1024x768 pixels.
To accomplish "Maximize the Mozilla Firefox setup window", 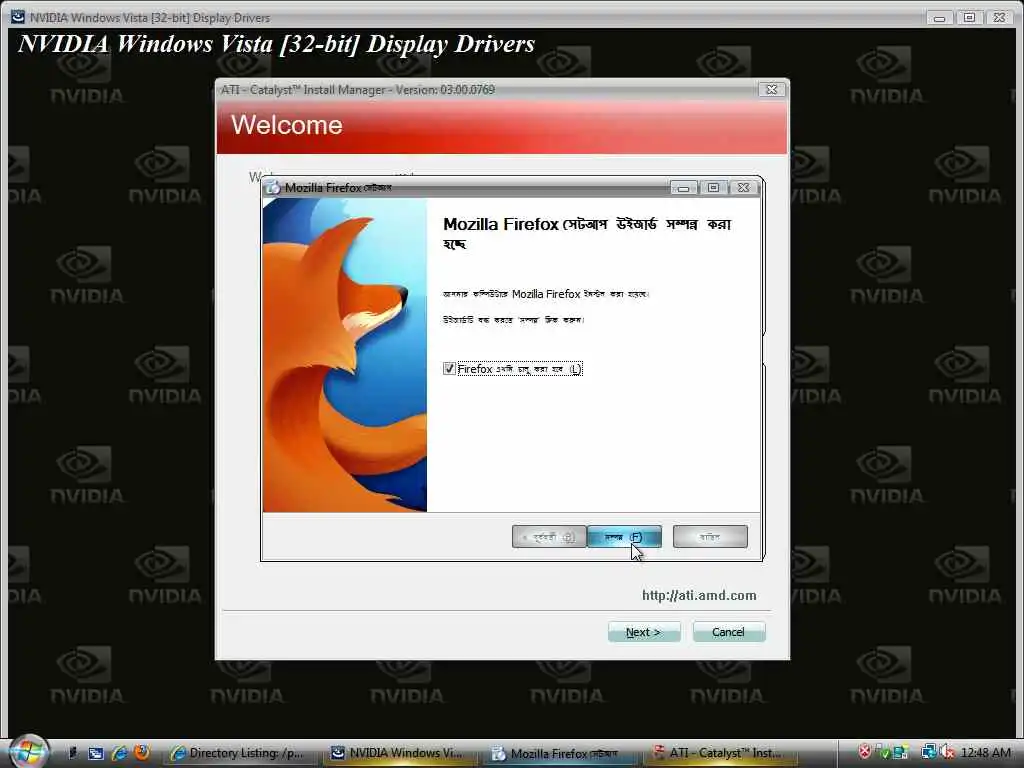I will (713, 188).
